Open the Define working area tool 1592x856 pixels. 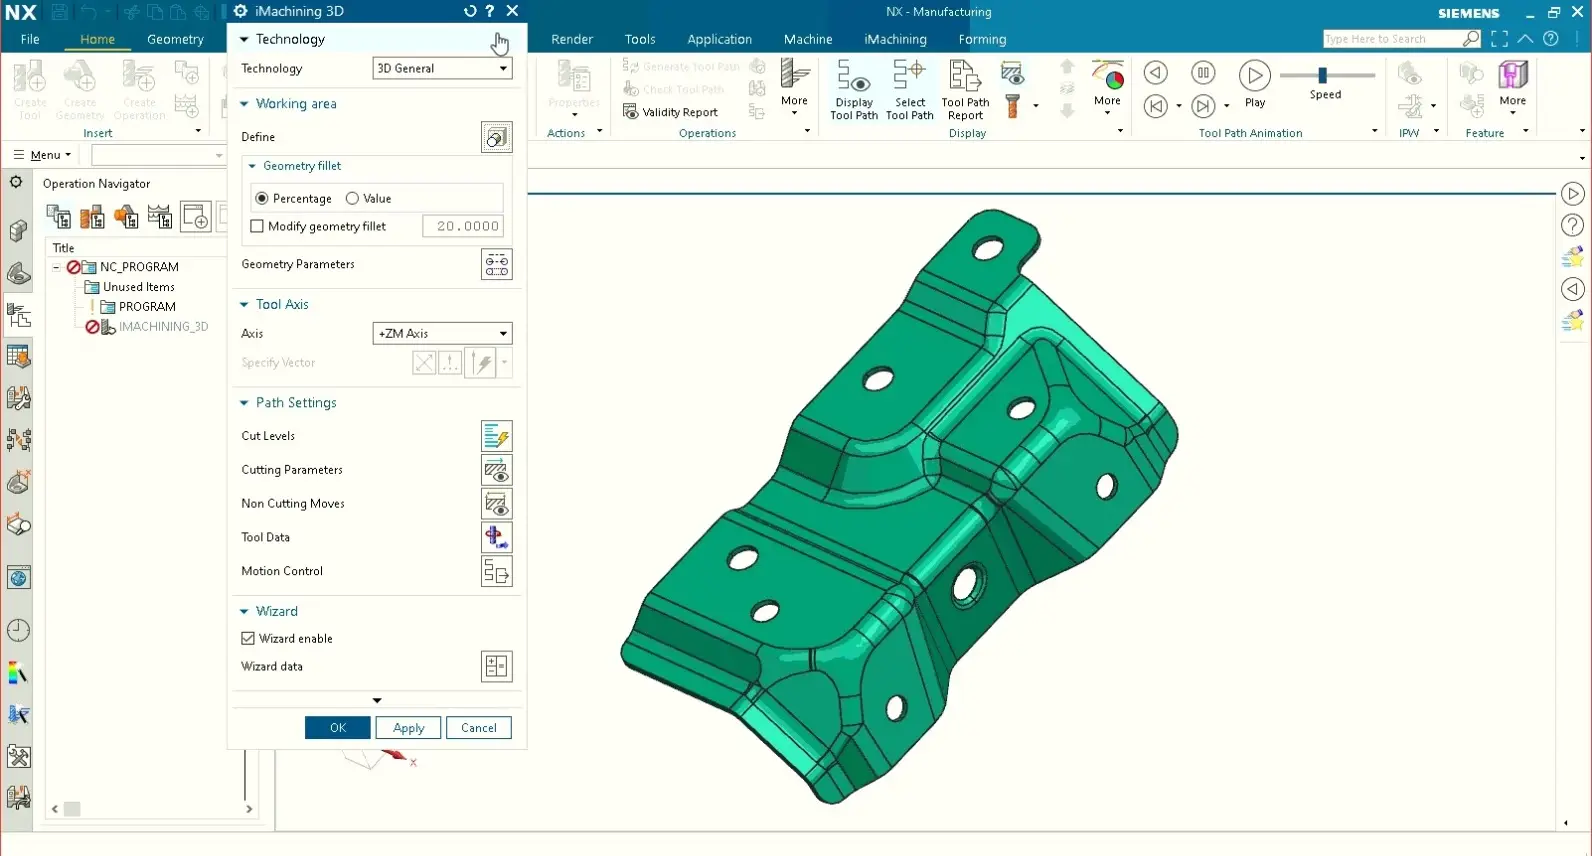tap(496, 137)
